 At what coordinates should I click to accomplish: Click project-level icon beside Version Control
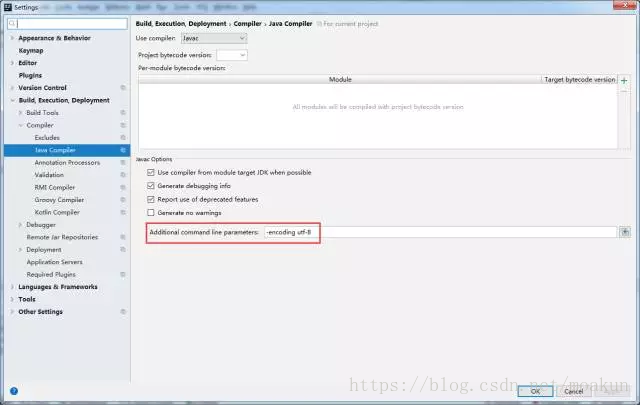coord(123,88)
